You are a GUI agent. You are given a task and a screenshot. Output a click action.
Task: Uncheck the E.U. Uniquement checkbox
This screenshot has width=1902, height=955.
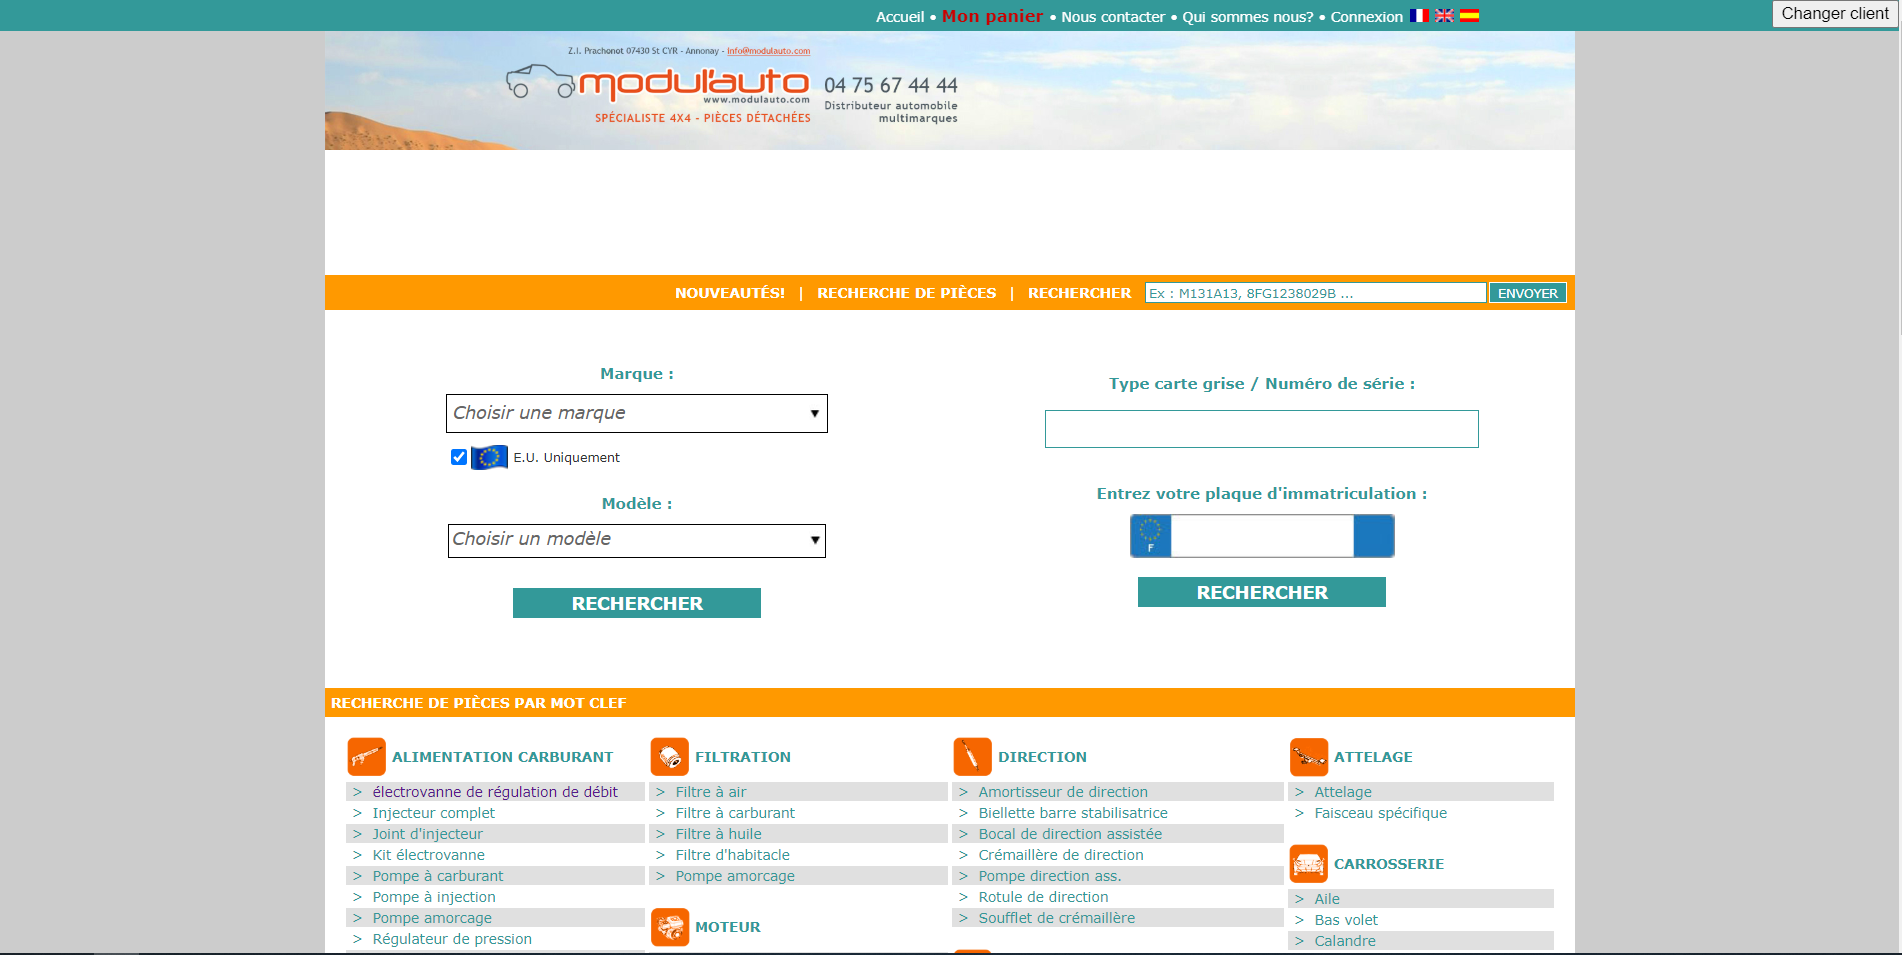click(x=459, y=457)
